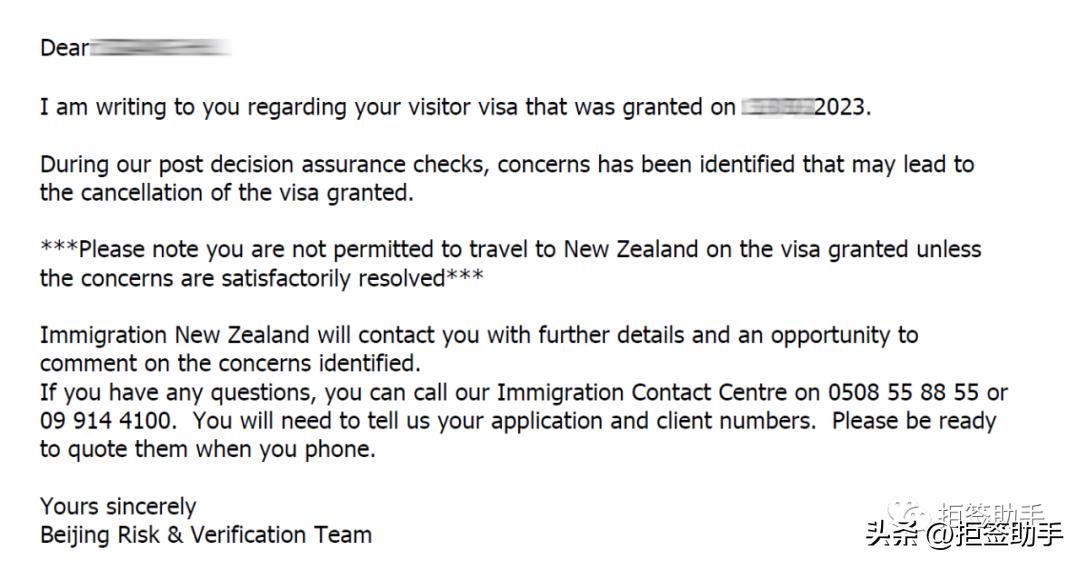Click the leading asterisks before "Please note"
This screenshot has width=1080, height=564.
coord(59,249)
